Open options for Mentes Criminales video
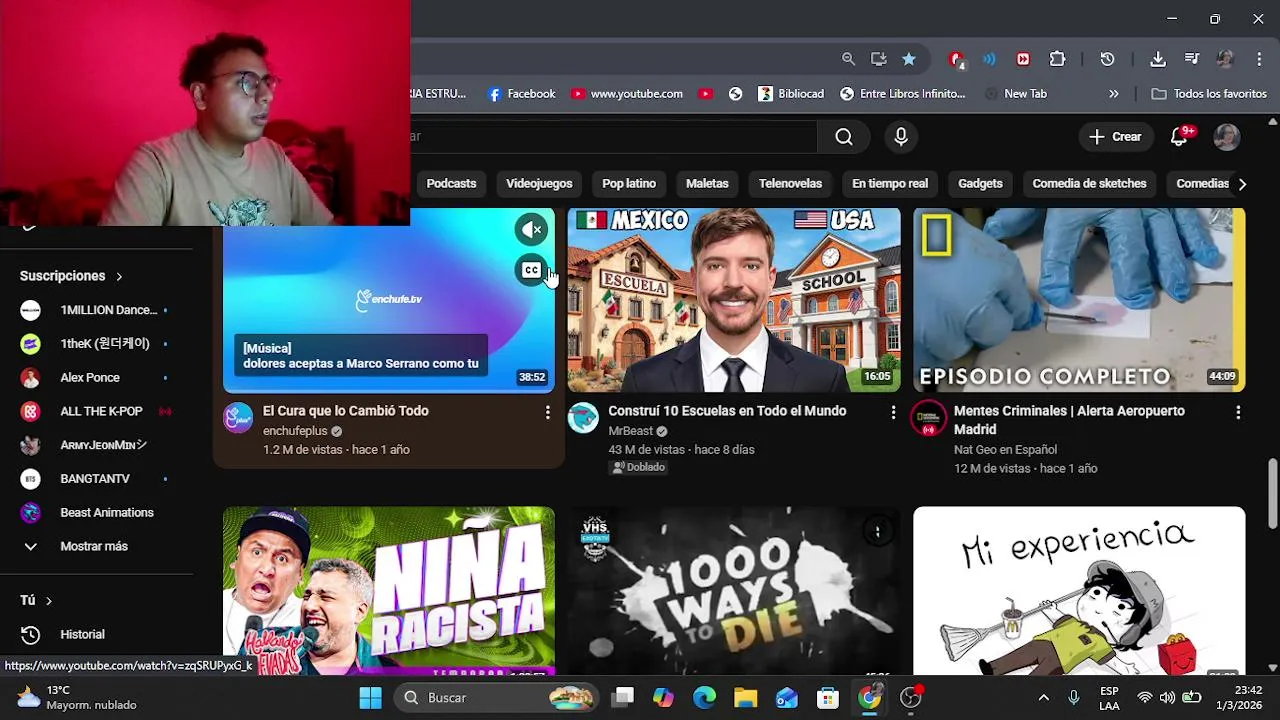Viewport: 1280px width, 720px height. point(1238,412)
